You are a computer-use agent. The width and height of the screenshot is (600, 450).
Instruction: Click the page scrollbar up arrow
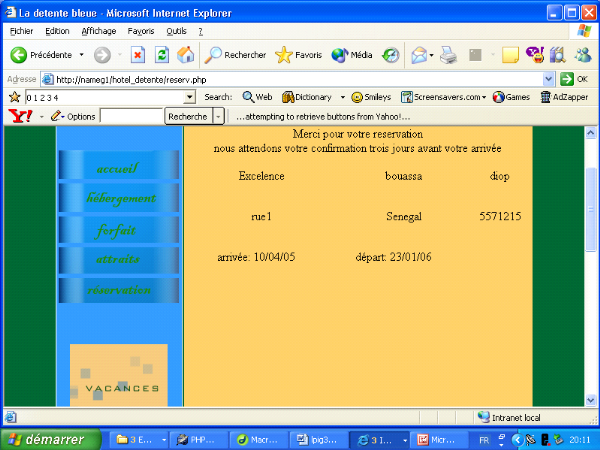point(590,133)
